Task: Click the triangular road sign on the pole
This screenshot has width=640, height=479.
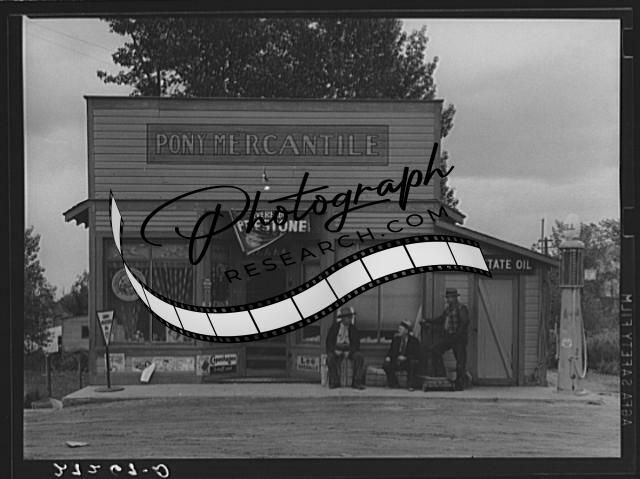Action: 105,327
